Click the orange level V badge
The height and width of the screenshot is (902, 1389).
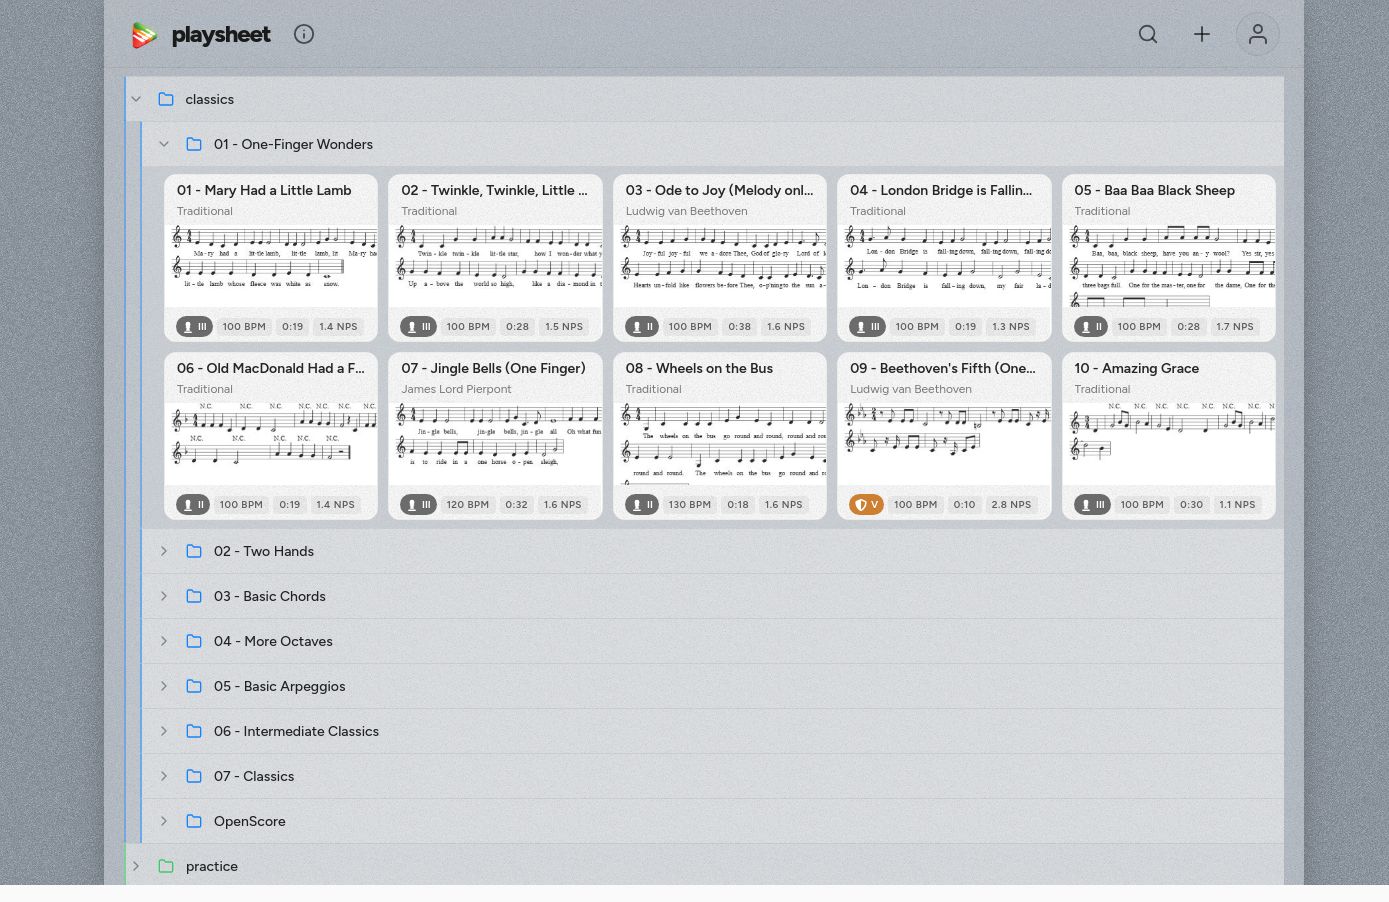tap(866, 505)
